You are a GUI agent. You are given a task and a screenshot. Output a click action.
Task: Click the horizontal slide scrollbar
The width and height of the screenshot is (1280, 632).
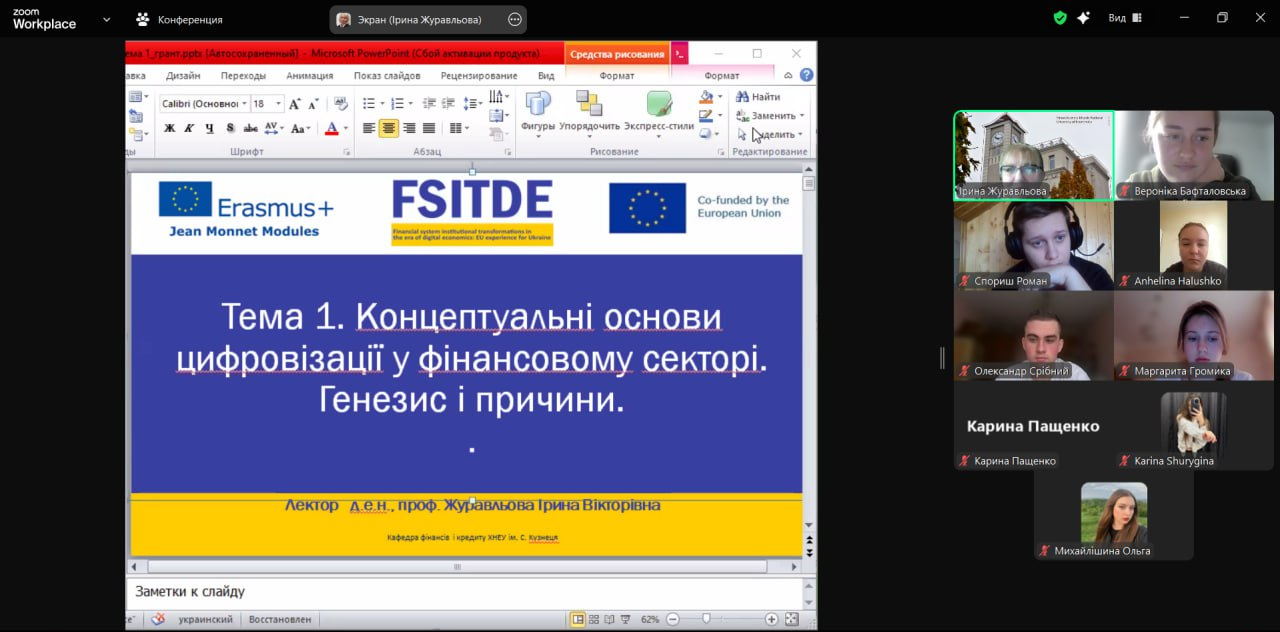(458, 566)
